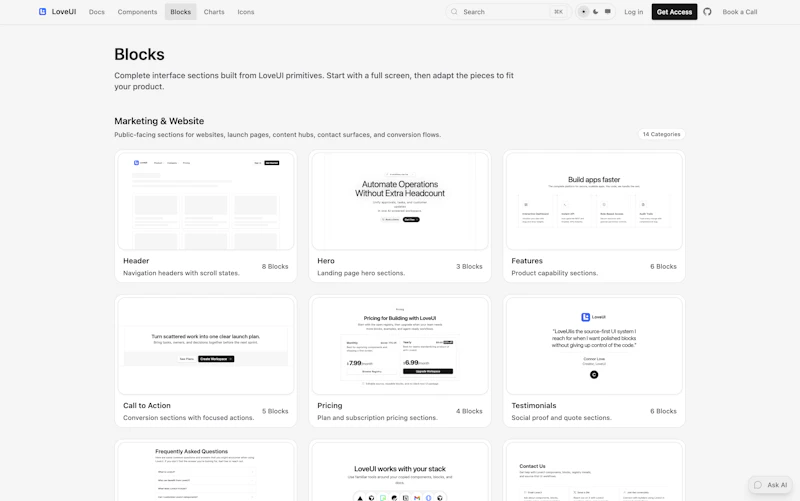800x501 pixels.
Task: Open the Header blocks preview thumbnail
Action: [206, 201]
